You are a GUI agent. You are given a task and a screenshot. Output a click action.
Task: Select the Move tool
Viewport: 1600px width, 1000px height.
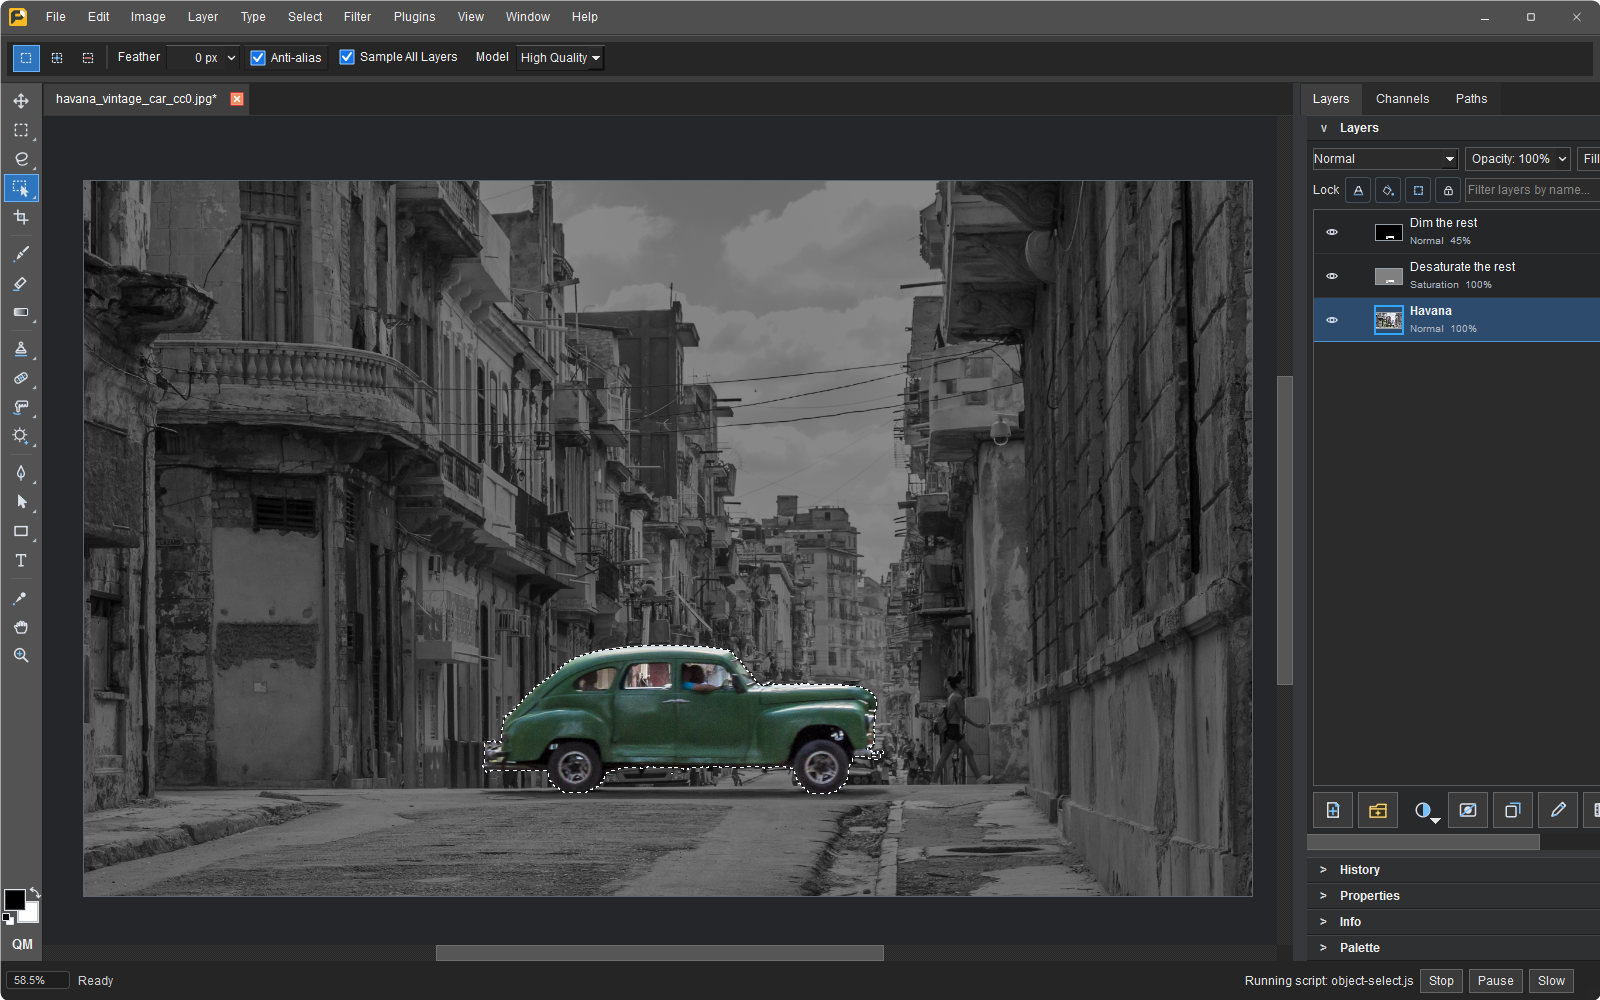pos(21,101)
